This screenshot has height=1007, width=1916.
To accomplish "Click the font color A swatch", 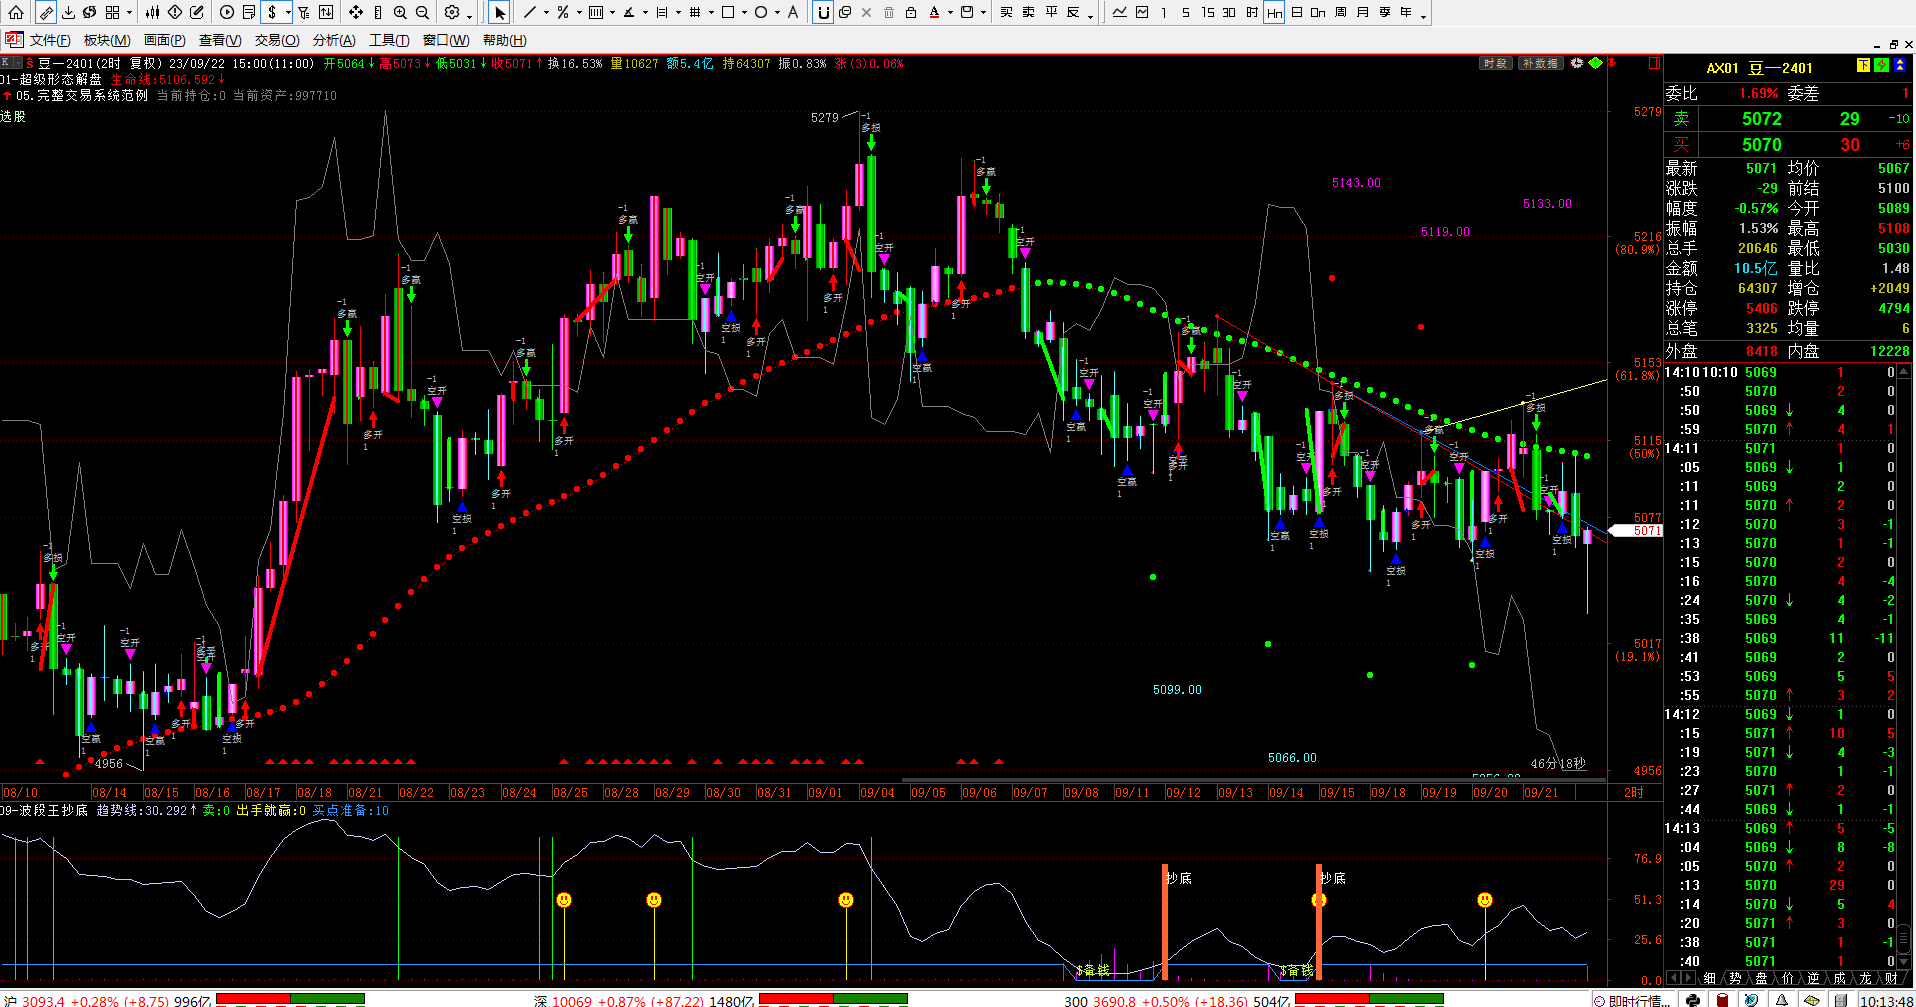I will click(x=934, y=12).
